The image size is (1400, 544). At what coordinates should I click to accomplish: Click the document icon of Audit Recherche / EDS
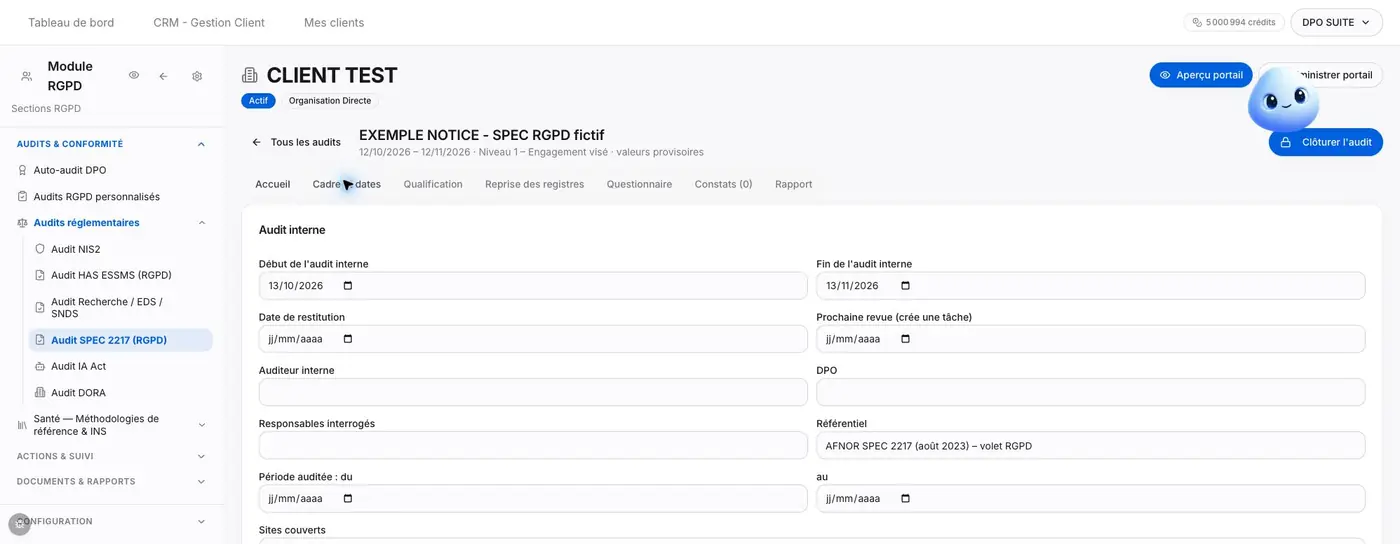40,308
